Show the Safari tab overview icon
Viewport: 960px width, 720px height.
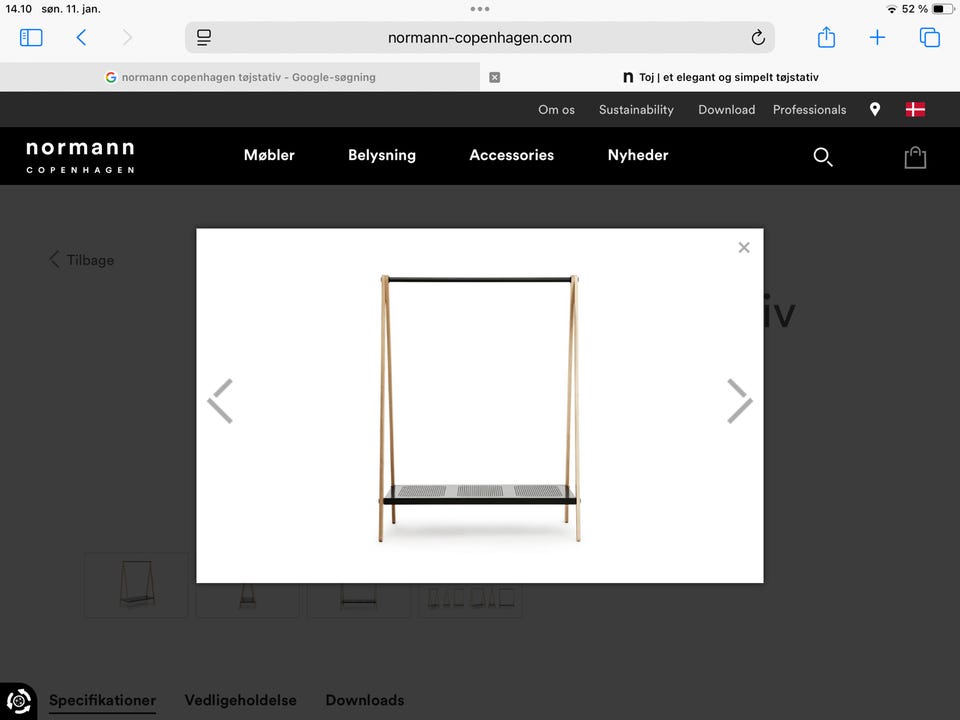[x=929, y=37]
